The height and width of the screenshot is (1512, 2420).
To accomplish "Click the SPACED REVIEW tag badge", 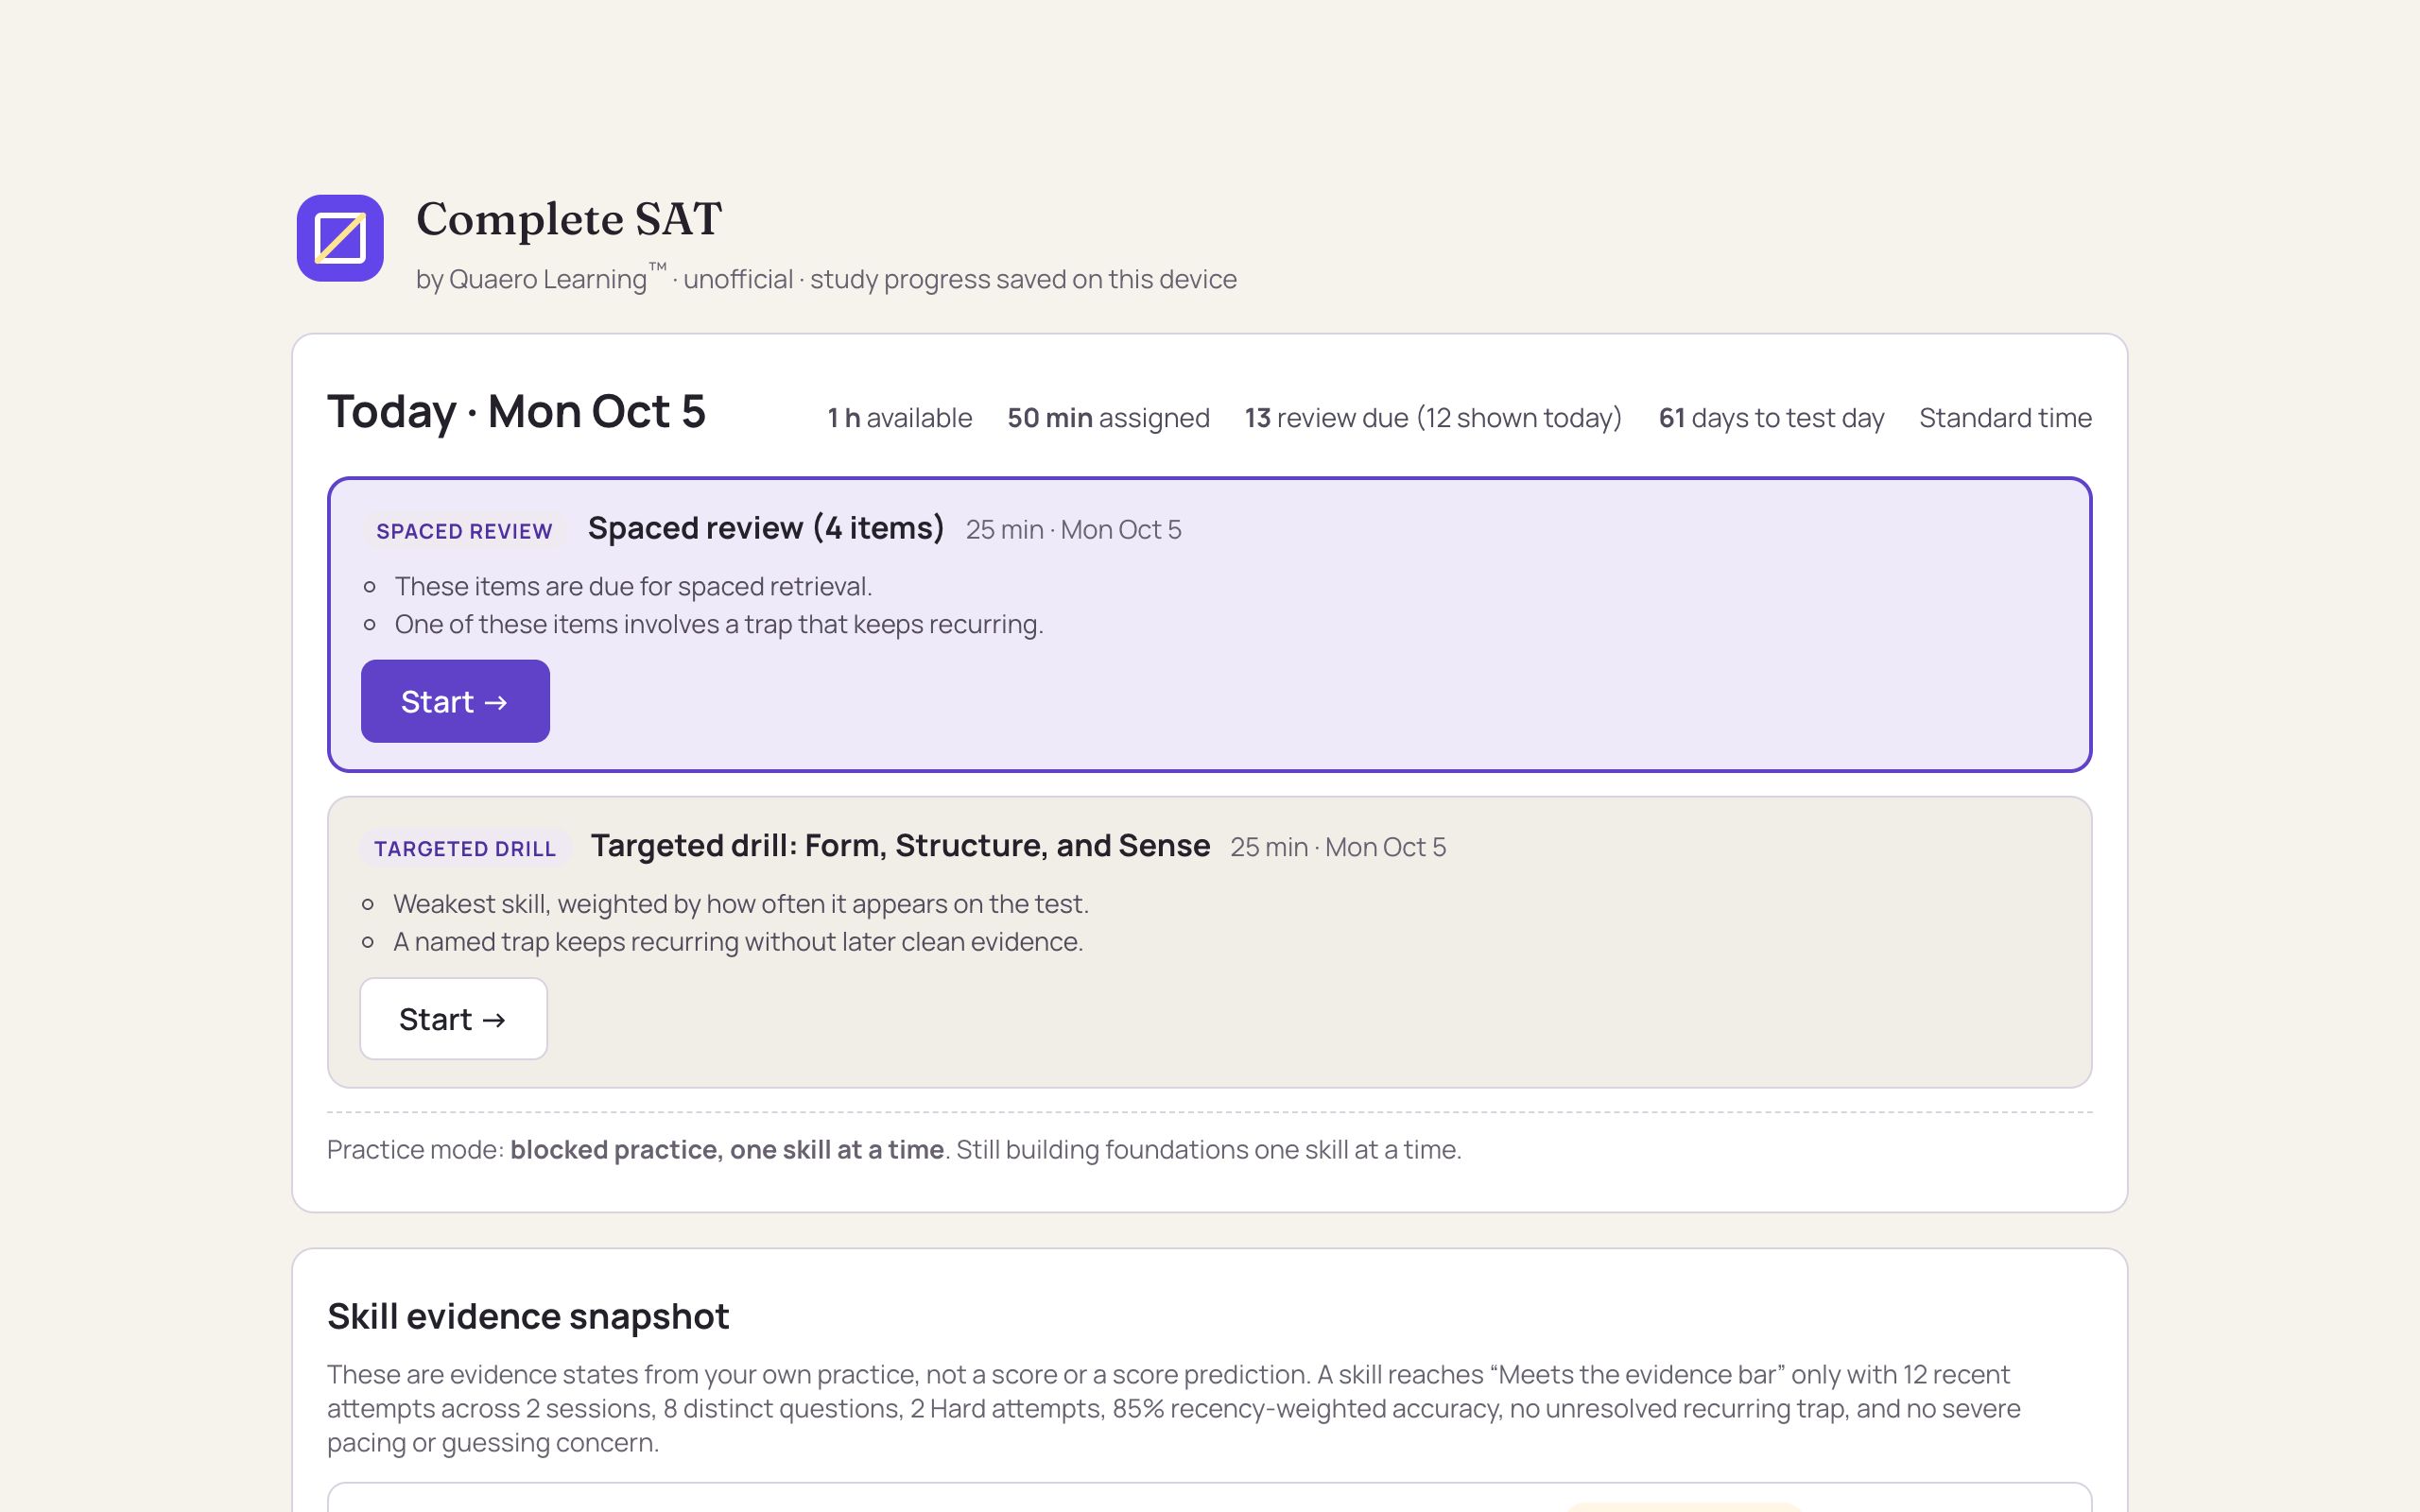I will pos(464,531).
